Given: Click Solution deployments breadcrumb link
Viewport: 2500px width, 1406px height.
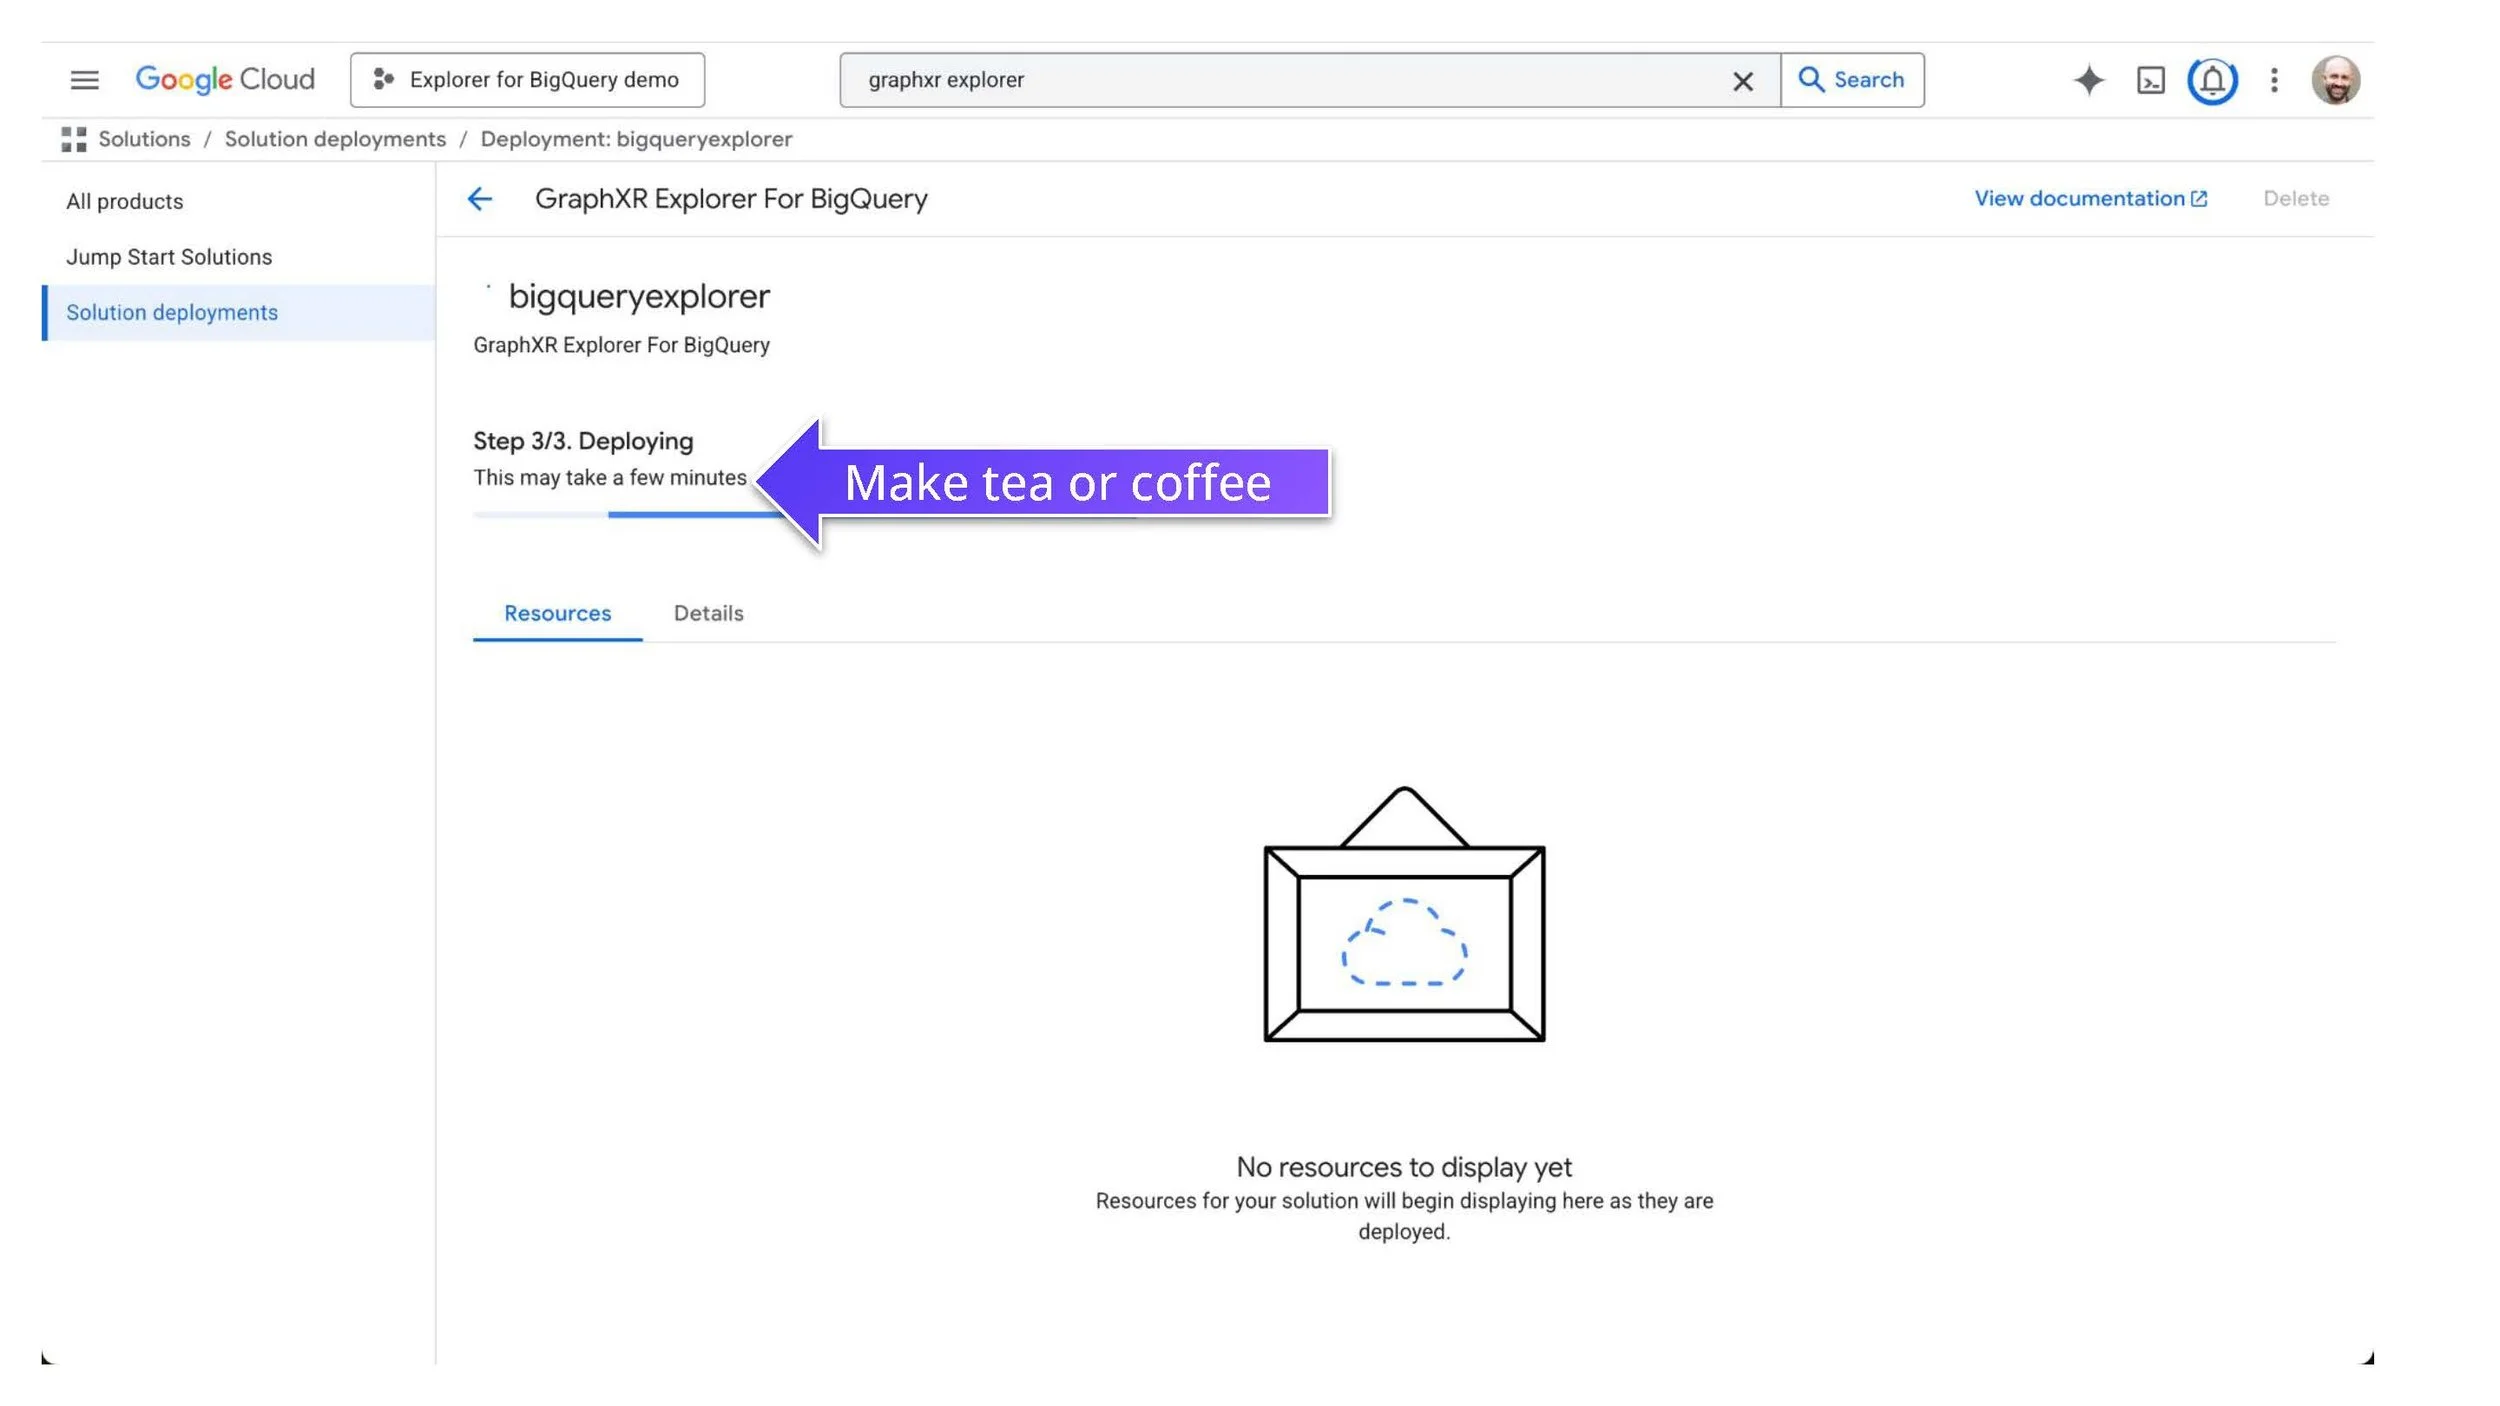Looking at the screenshot, I should [335, 139].
